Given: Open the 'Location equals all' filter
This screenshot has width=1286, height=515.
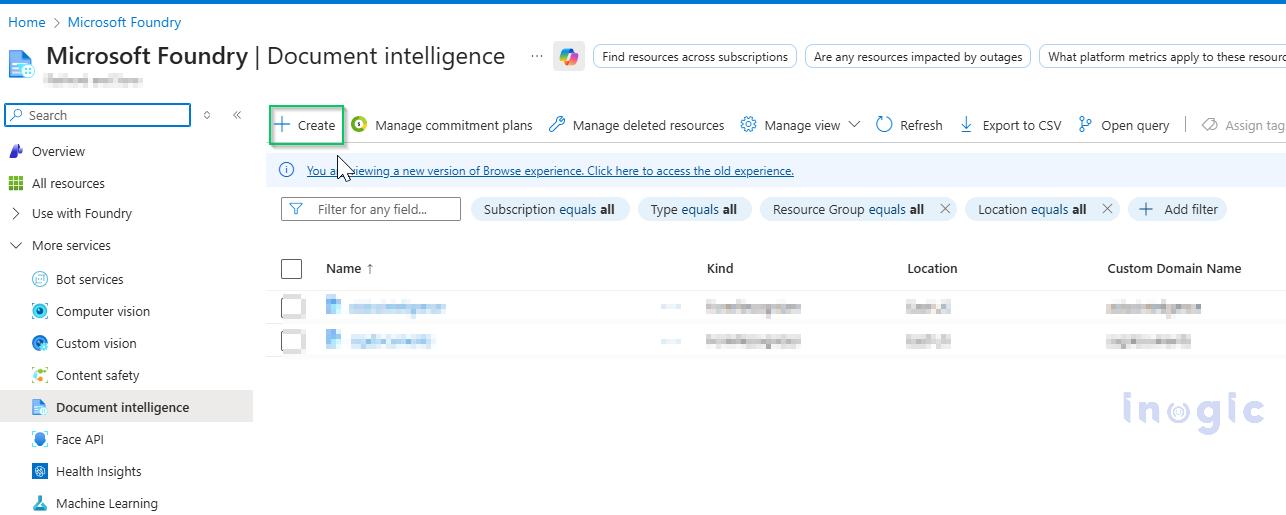Looking at the screenshot, I should [x=1032, y=209].
